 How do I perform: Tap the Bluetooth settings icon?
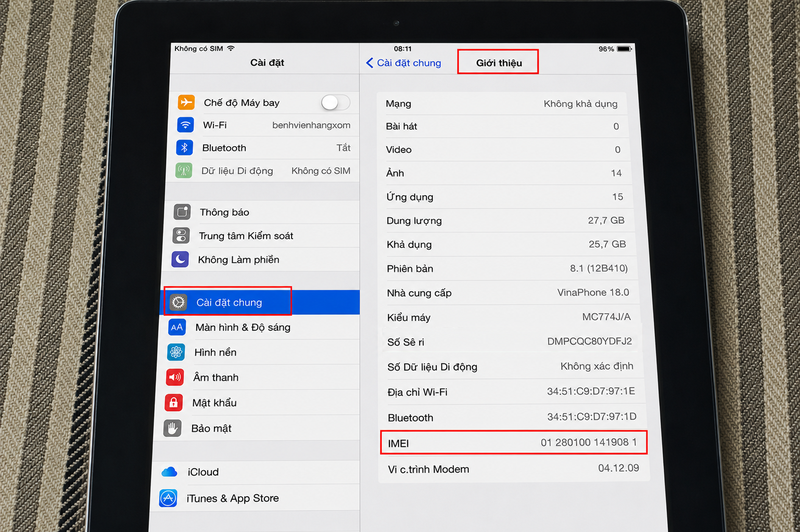click(x=184, y=147)
